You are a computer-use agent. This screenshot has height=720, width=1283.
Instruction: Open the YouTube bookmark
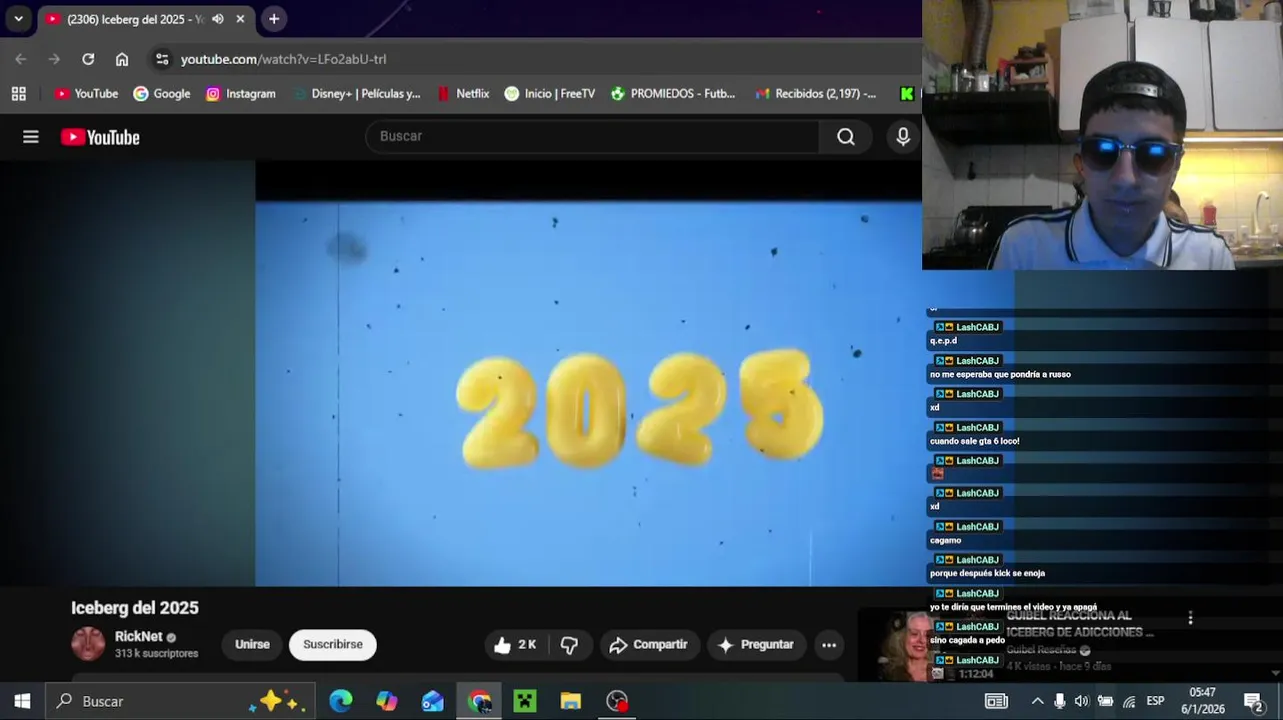[86, 93]
